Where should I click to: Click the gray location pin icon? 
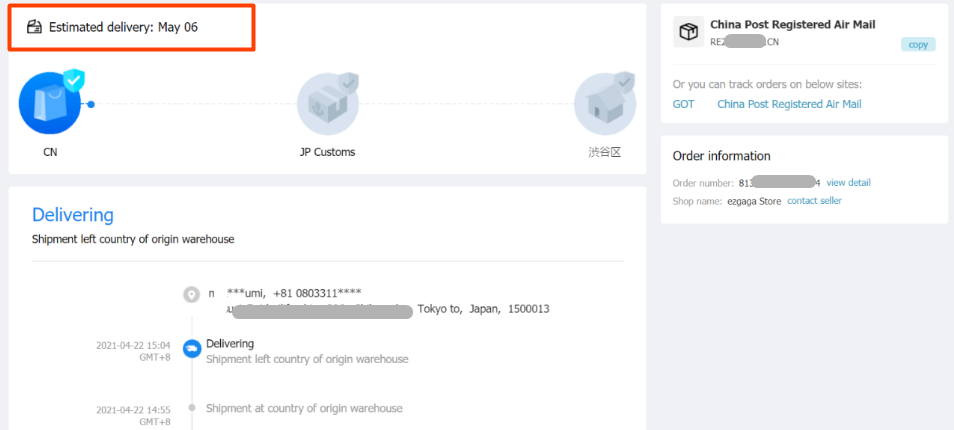[191, 295]
